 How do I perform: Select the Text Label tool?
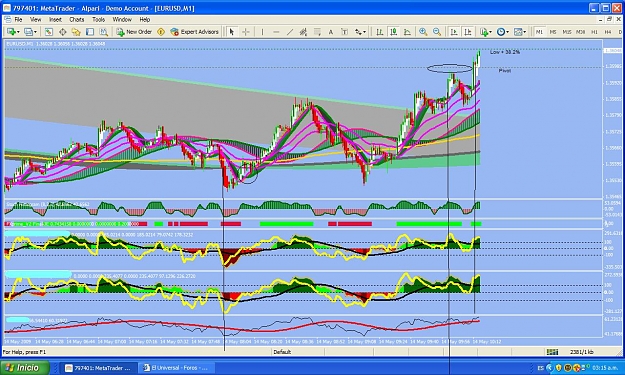(x=344, y=32)
